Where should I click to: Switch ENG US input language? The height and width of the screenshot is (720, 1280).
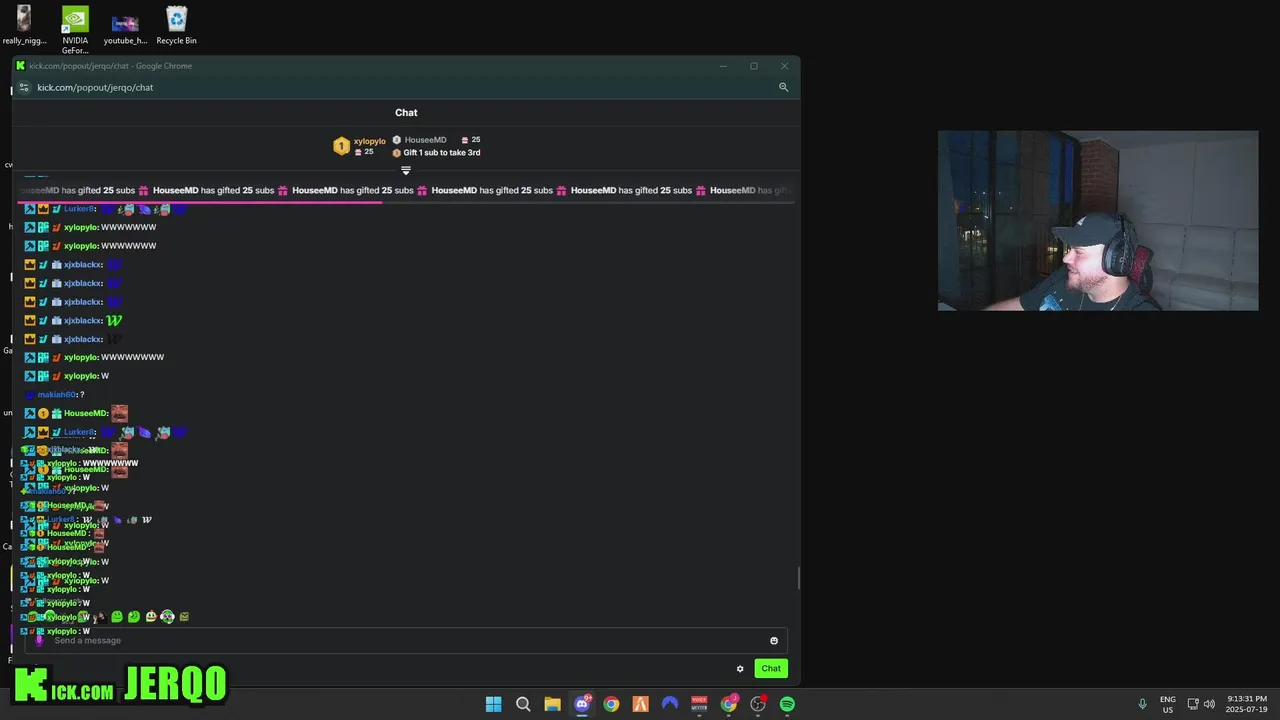(1168, 704)
